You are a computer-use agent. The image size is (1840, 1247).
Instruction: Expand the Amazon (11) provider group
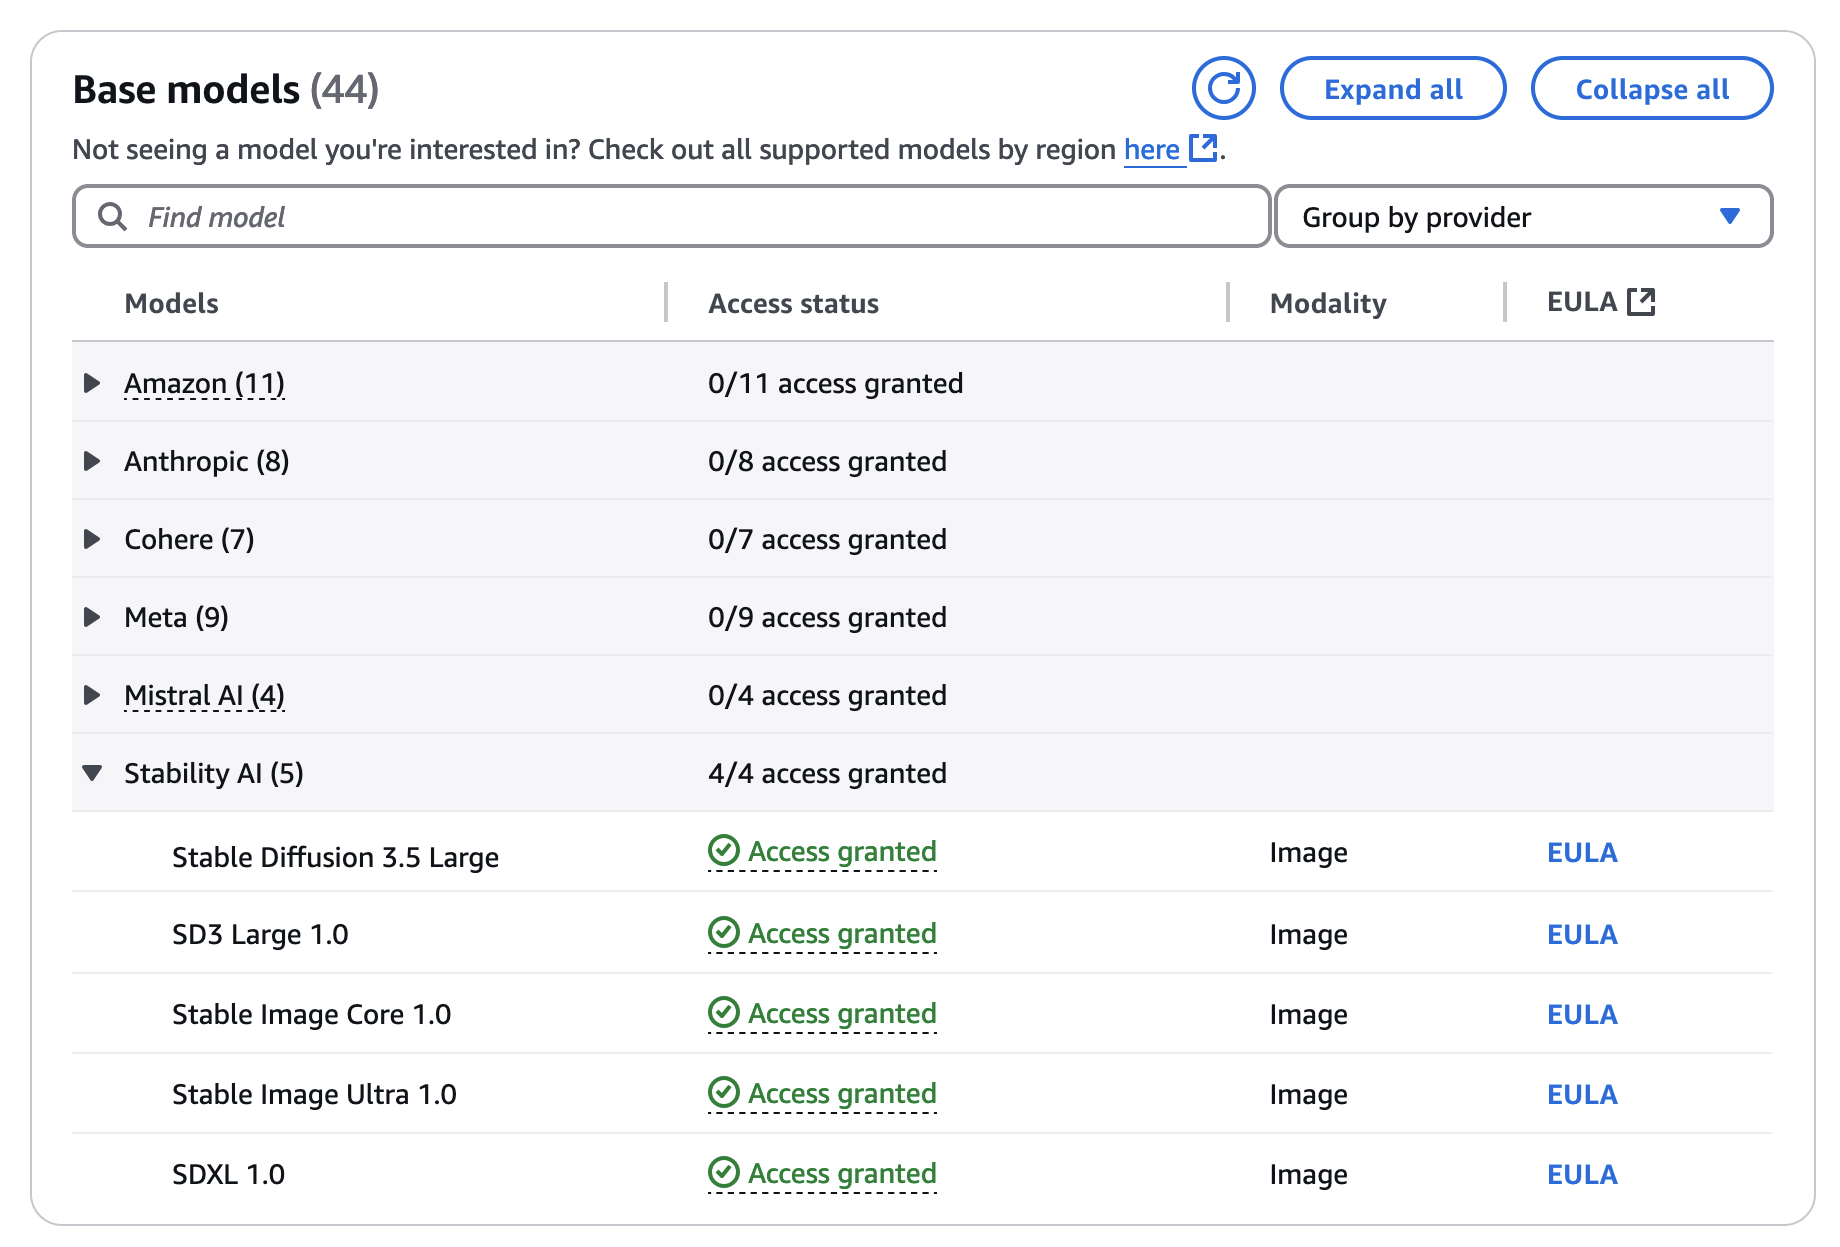click(x=92, y=383)
